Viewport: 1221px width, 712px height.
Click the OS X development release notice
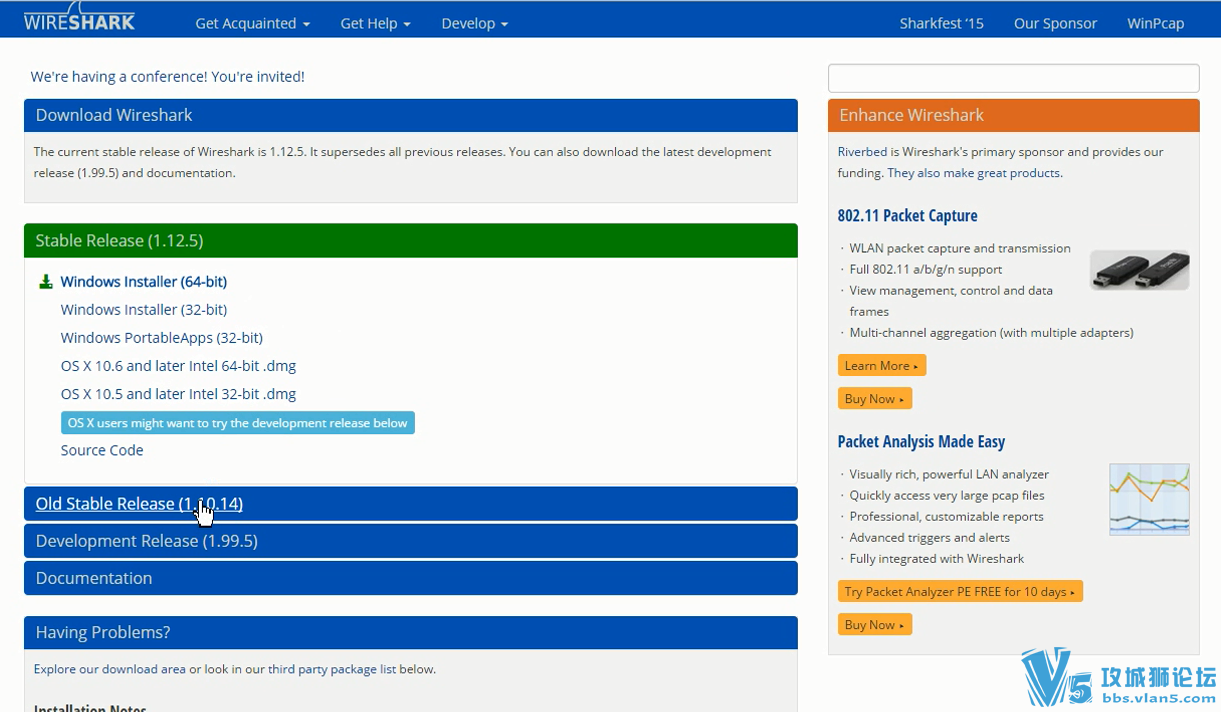(x=238, y=423)
